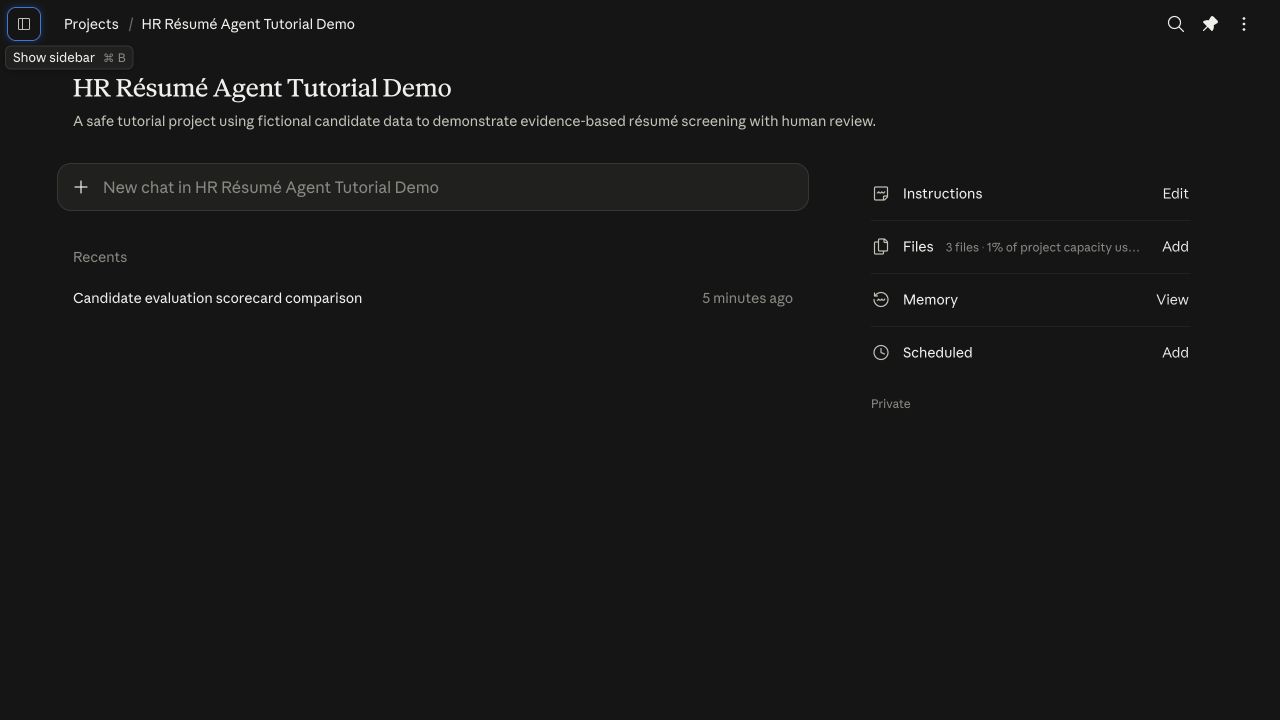Screen dimensions: 1280x720
Task: Click the Private visibility label
Action: 891,404
